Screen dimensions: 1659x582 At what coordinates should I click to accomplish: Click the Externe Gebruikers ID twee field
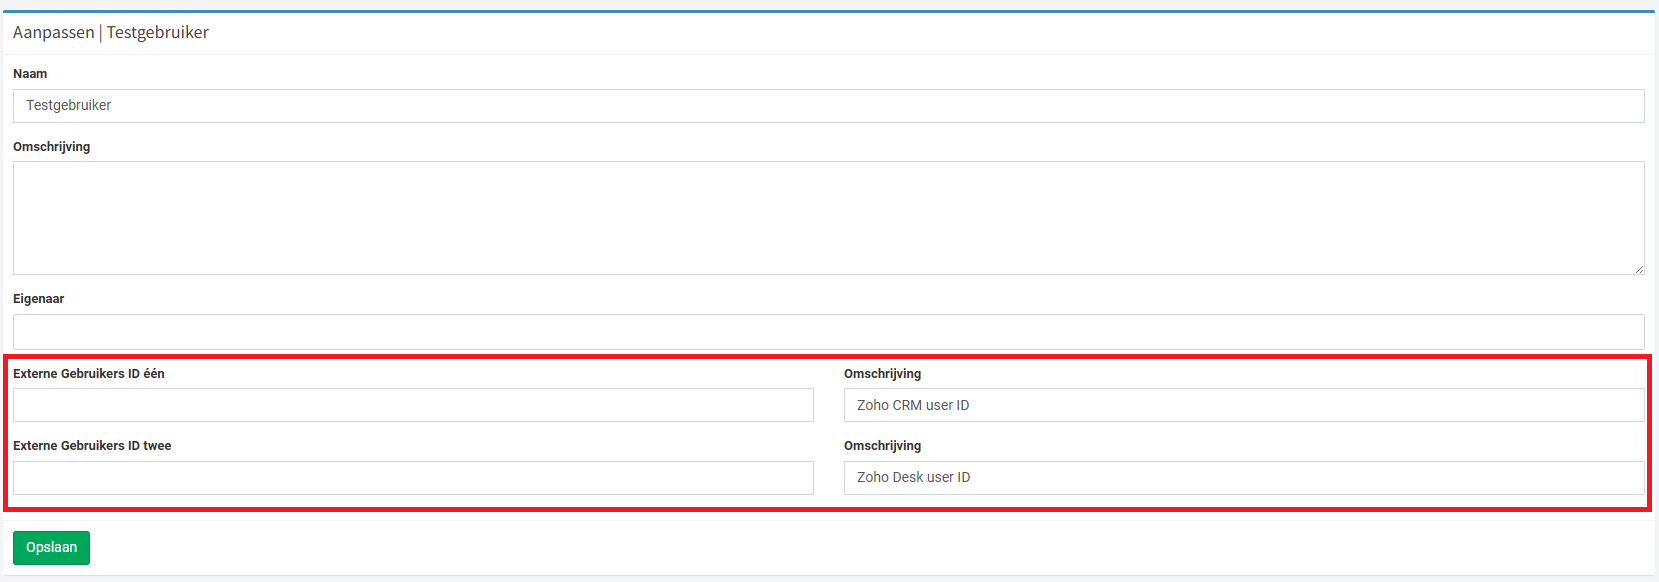point(413,478)
